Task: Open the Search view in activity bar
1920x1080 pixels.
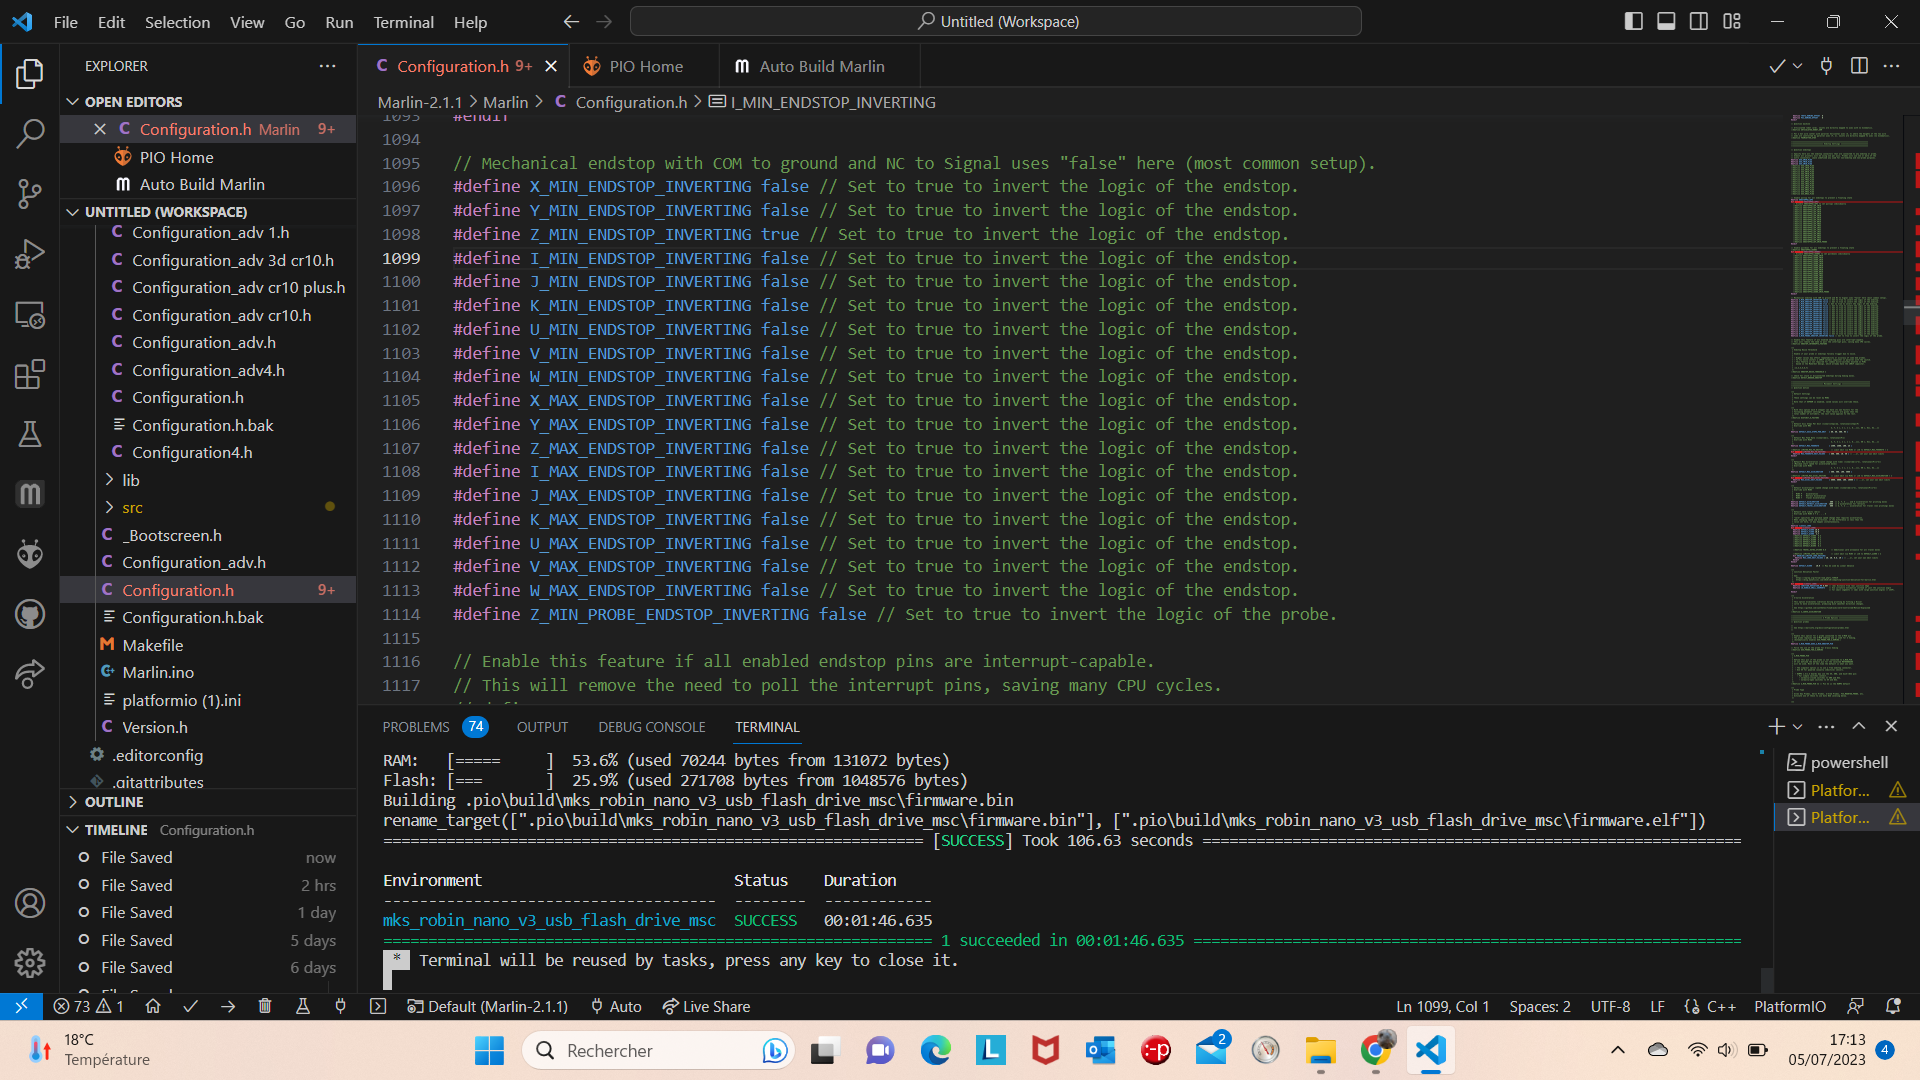Action: coord(30,133)
